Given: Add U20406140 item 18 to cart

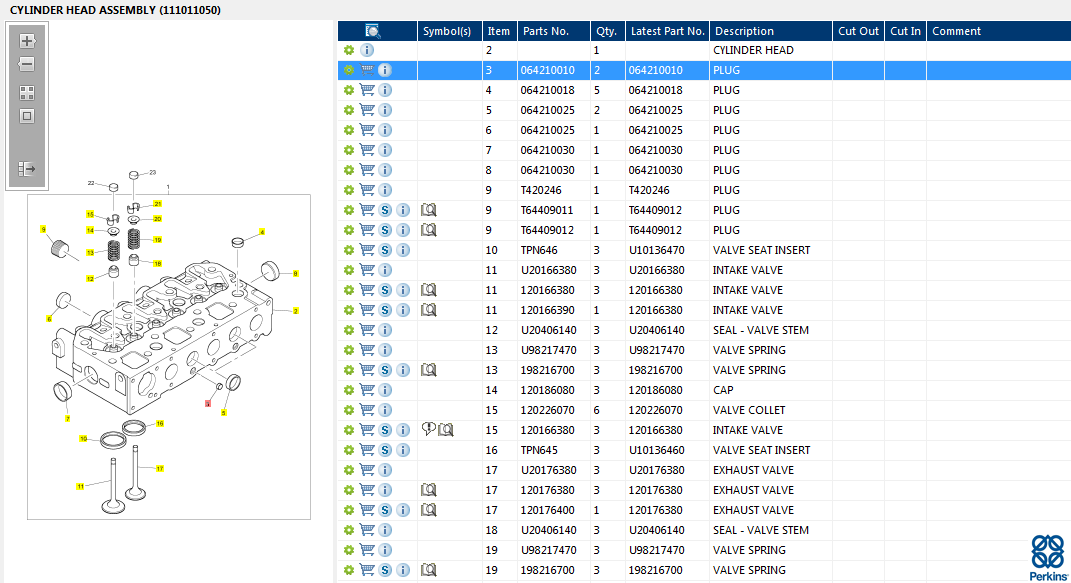Looking at the screenshot, I should (x=367, y=529).
